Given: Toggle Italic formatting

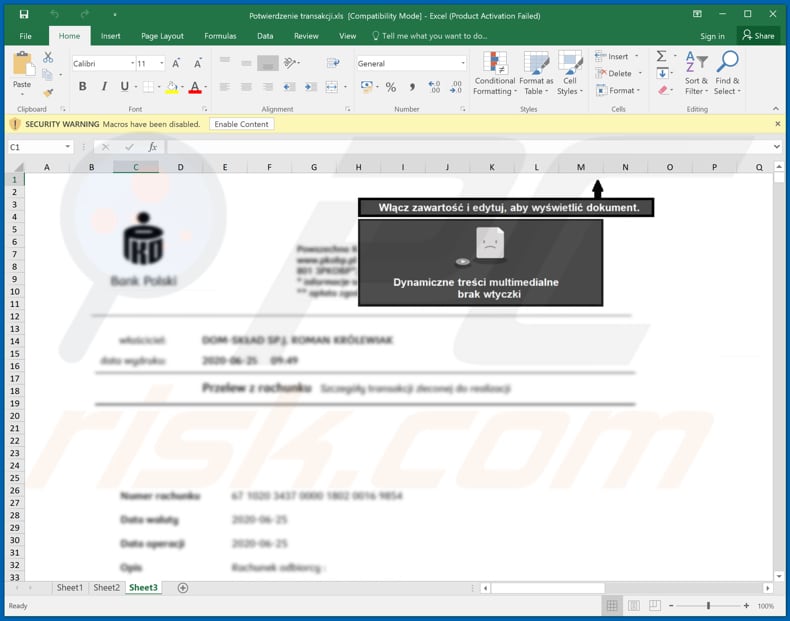Looking at the screenshot, I should 104,87.
